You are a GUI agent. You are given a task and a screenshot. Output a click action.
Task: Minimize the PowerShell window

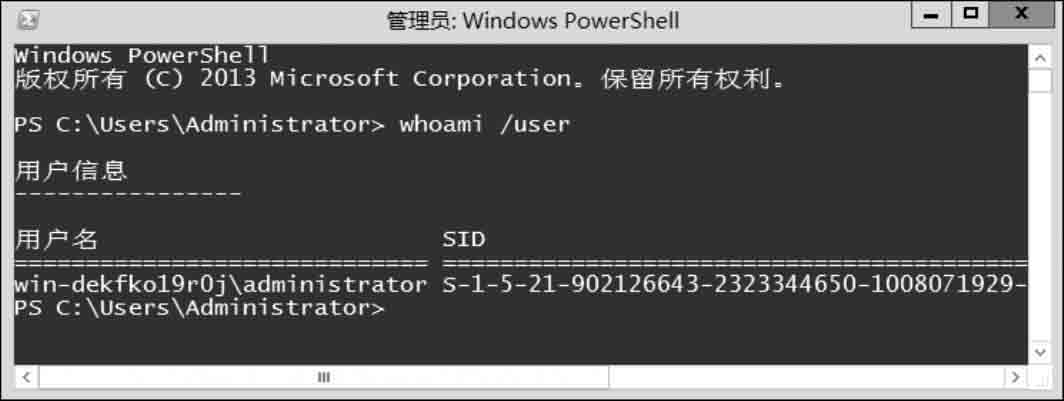tap(932, 15)
